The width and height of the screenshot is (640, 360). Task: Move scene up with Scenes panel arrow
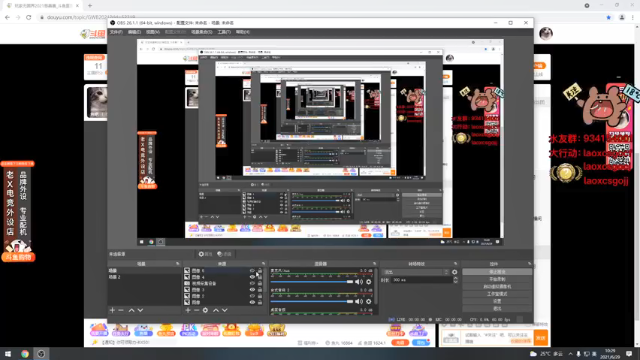[x=131, y=310]
